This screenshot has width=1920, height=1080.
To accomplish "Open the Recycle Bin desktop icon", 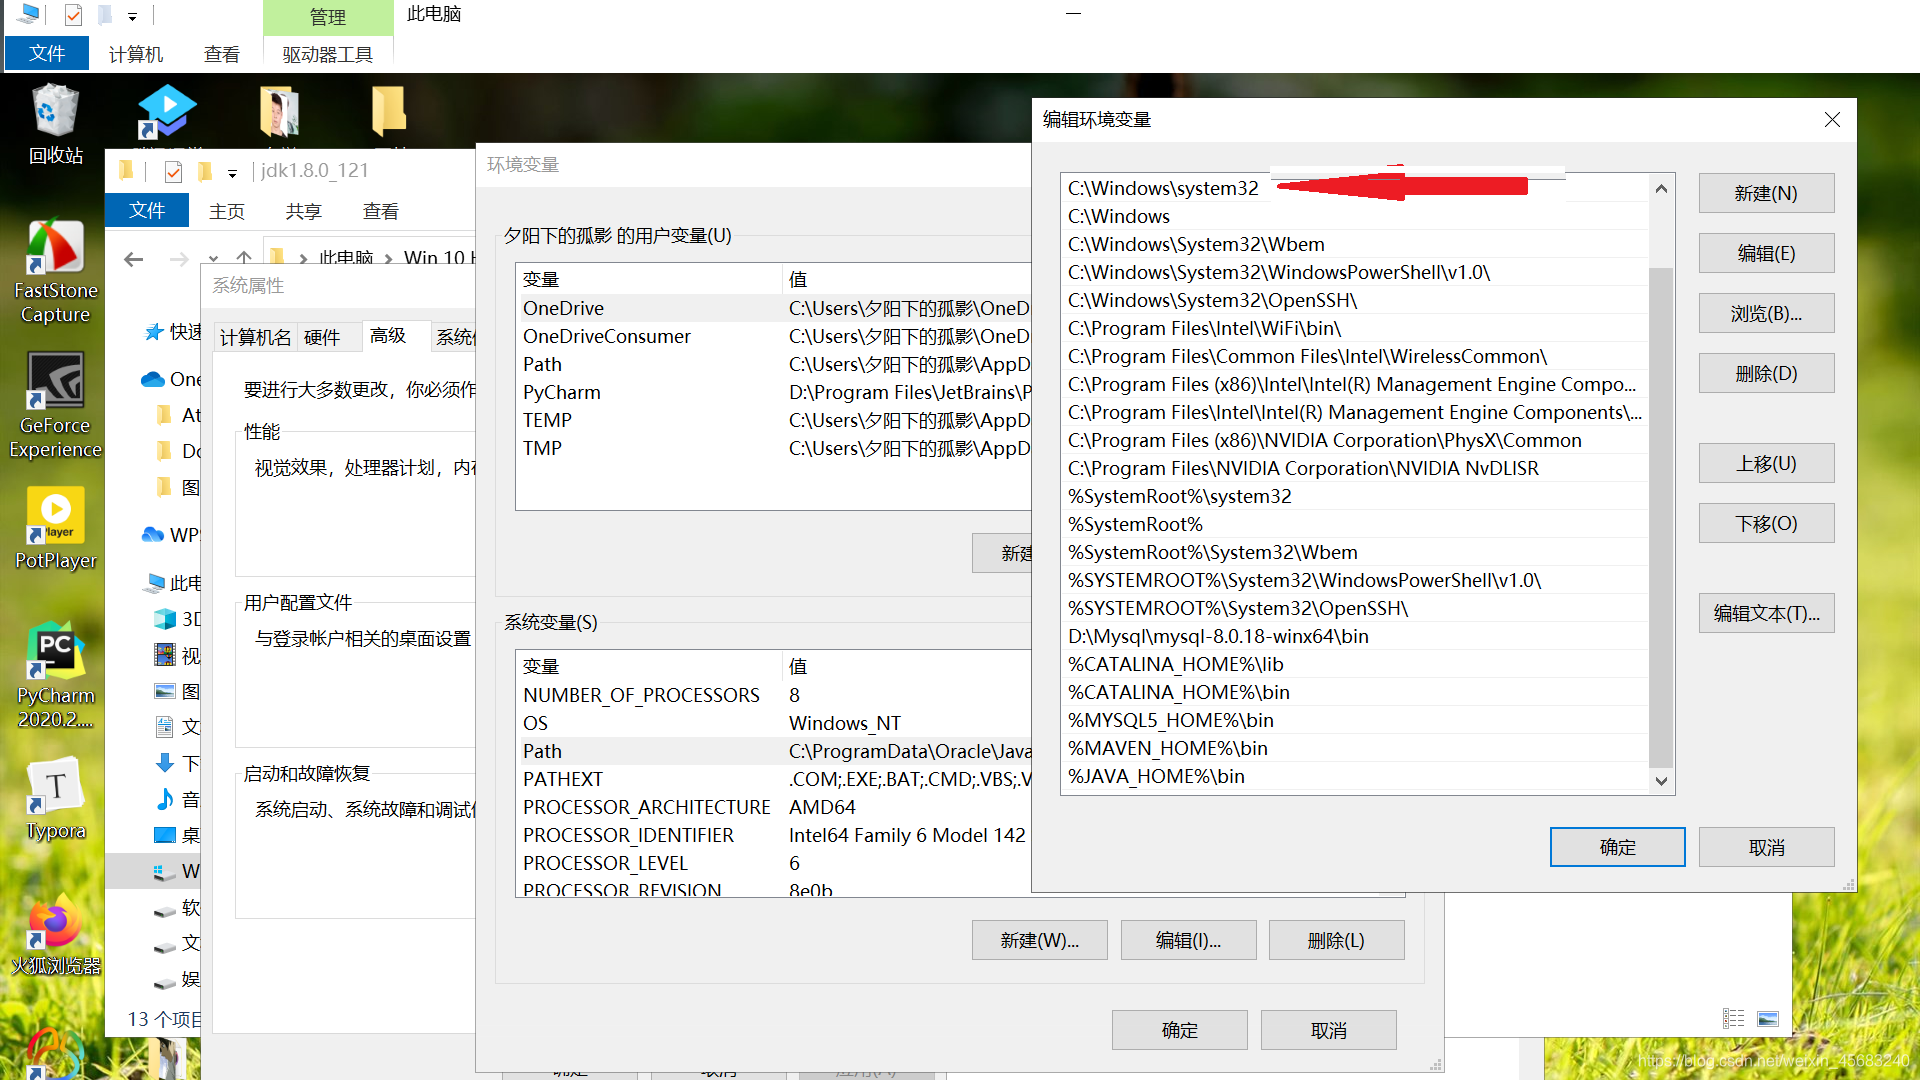I will (55, 123).
